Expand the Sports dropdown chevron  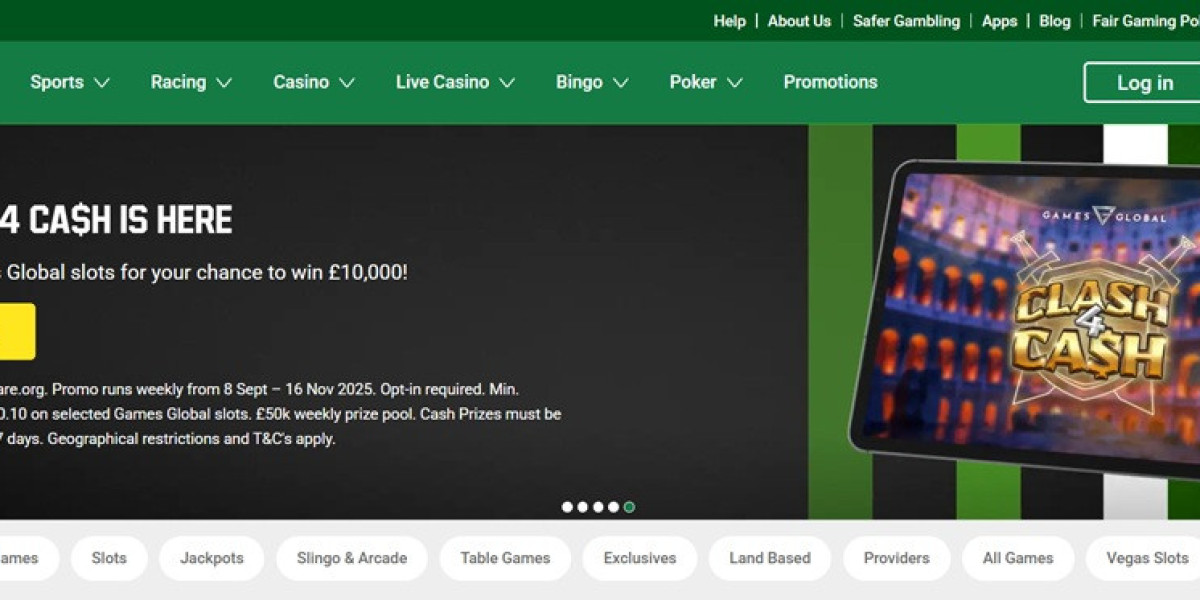pyautogui.click(x=101, y=83)
